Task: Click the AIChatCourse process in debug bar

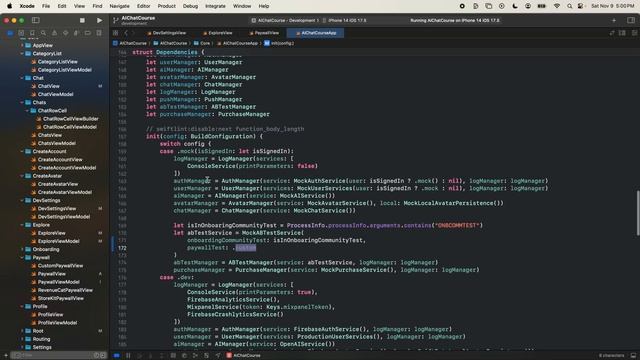Action: [x=244, y=356]
